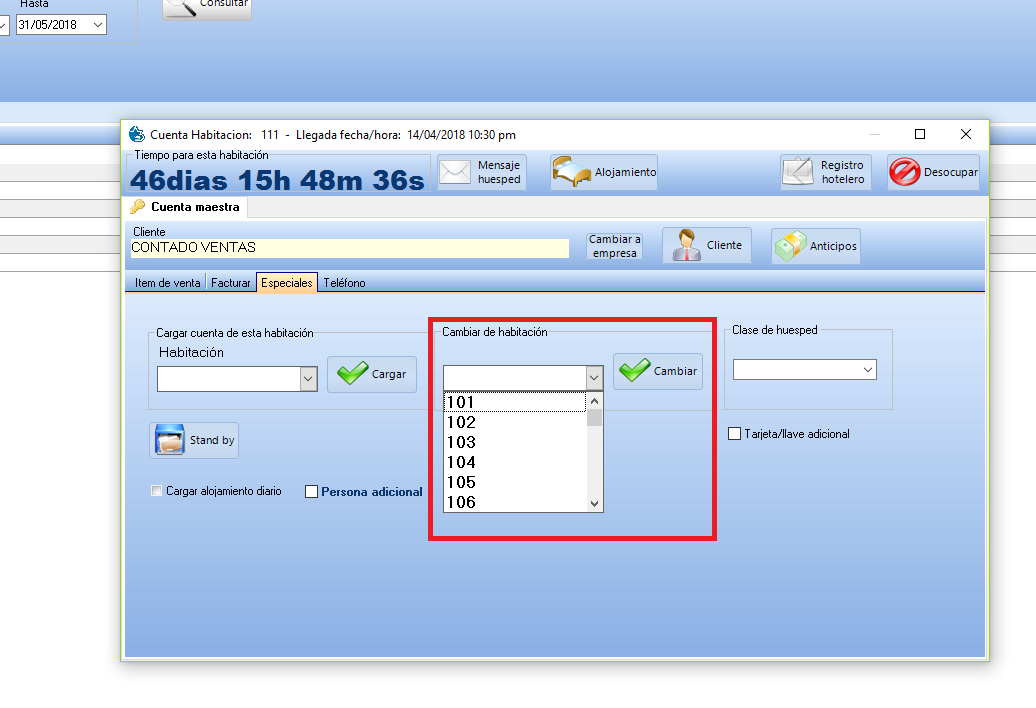1036x708 pixels.
Task: Click green checkmark Cargar button
Action: click(x=353, y=374)
